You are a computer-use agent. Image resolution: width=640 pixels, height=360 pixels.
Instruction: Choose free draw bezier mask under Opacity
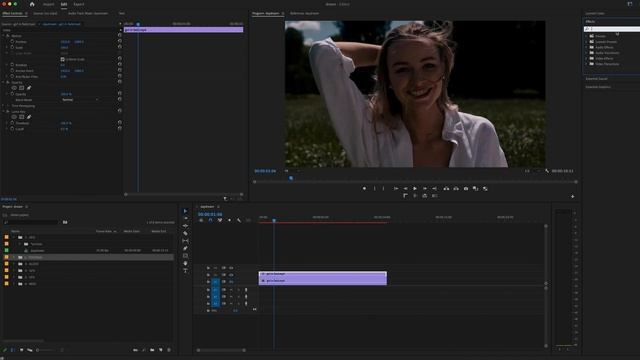pos(29,88)
